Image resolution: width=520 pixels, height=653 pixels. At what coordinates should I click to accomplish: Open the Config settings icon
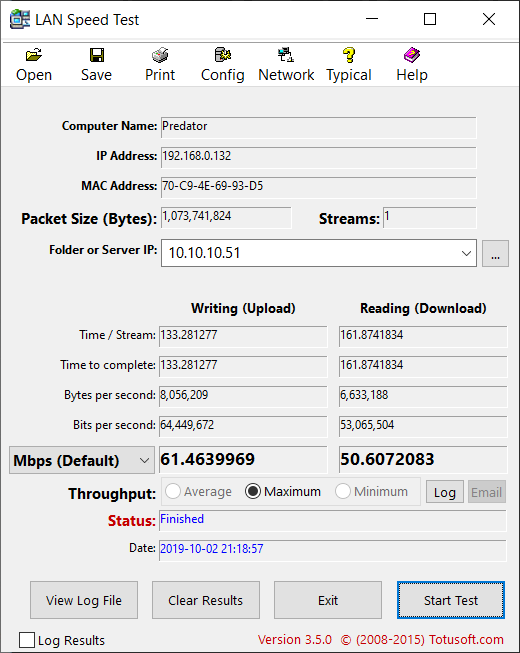click(x=223, y=55)
